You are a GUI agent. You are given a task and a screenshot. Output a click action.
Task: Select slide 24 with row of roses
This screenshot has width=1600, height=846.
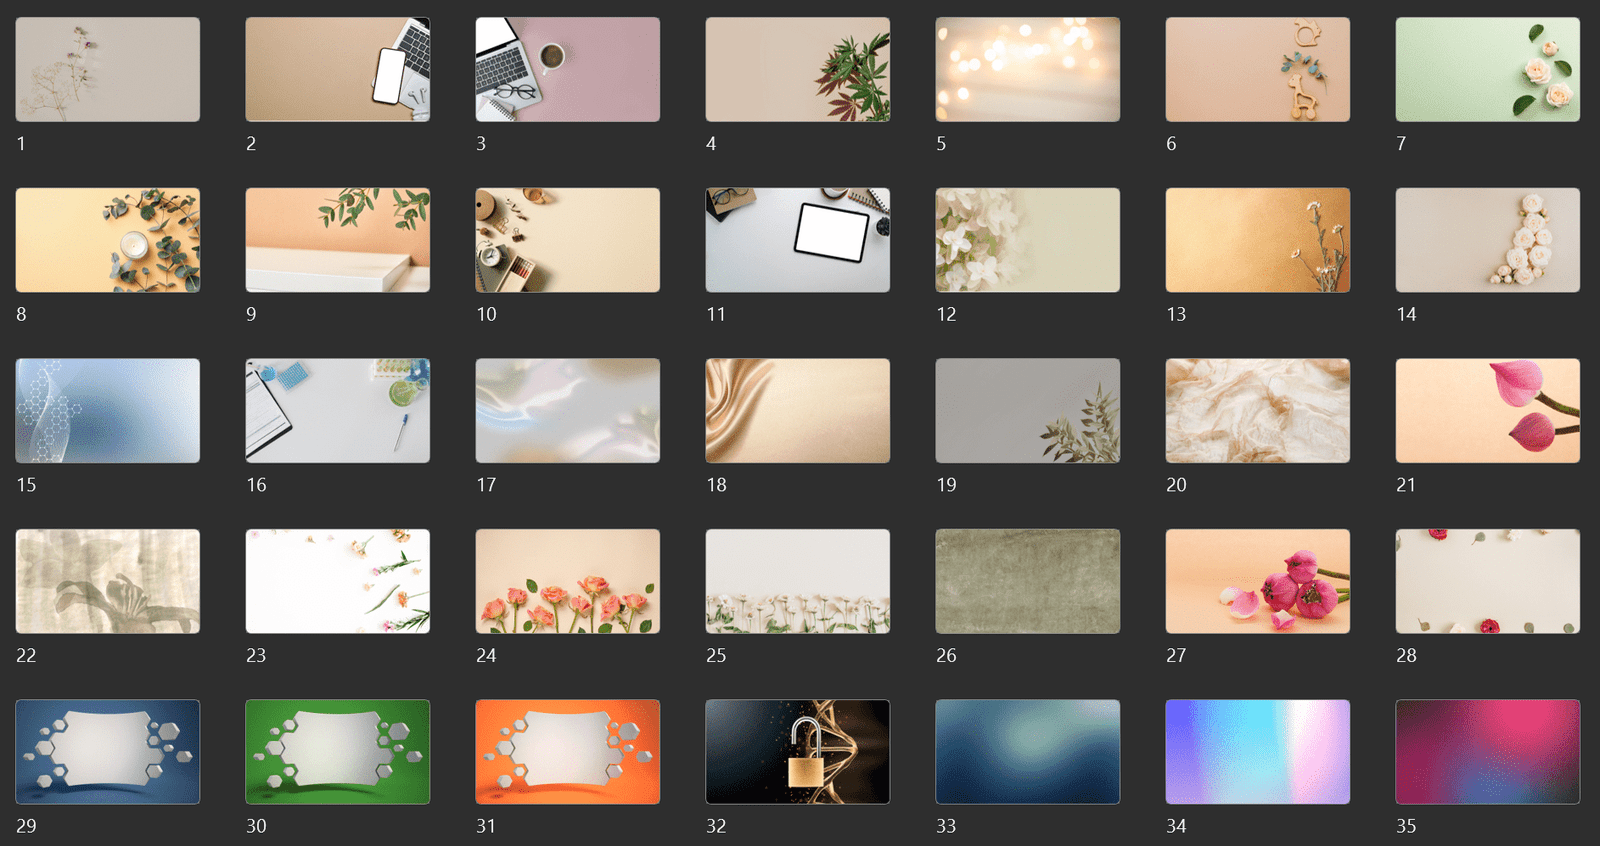[568, 581]
